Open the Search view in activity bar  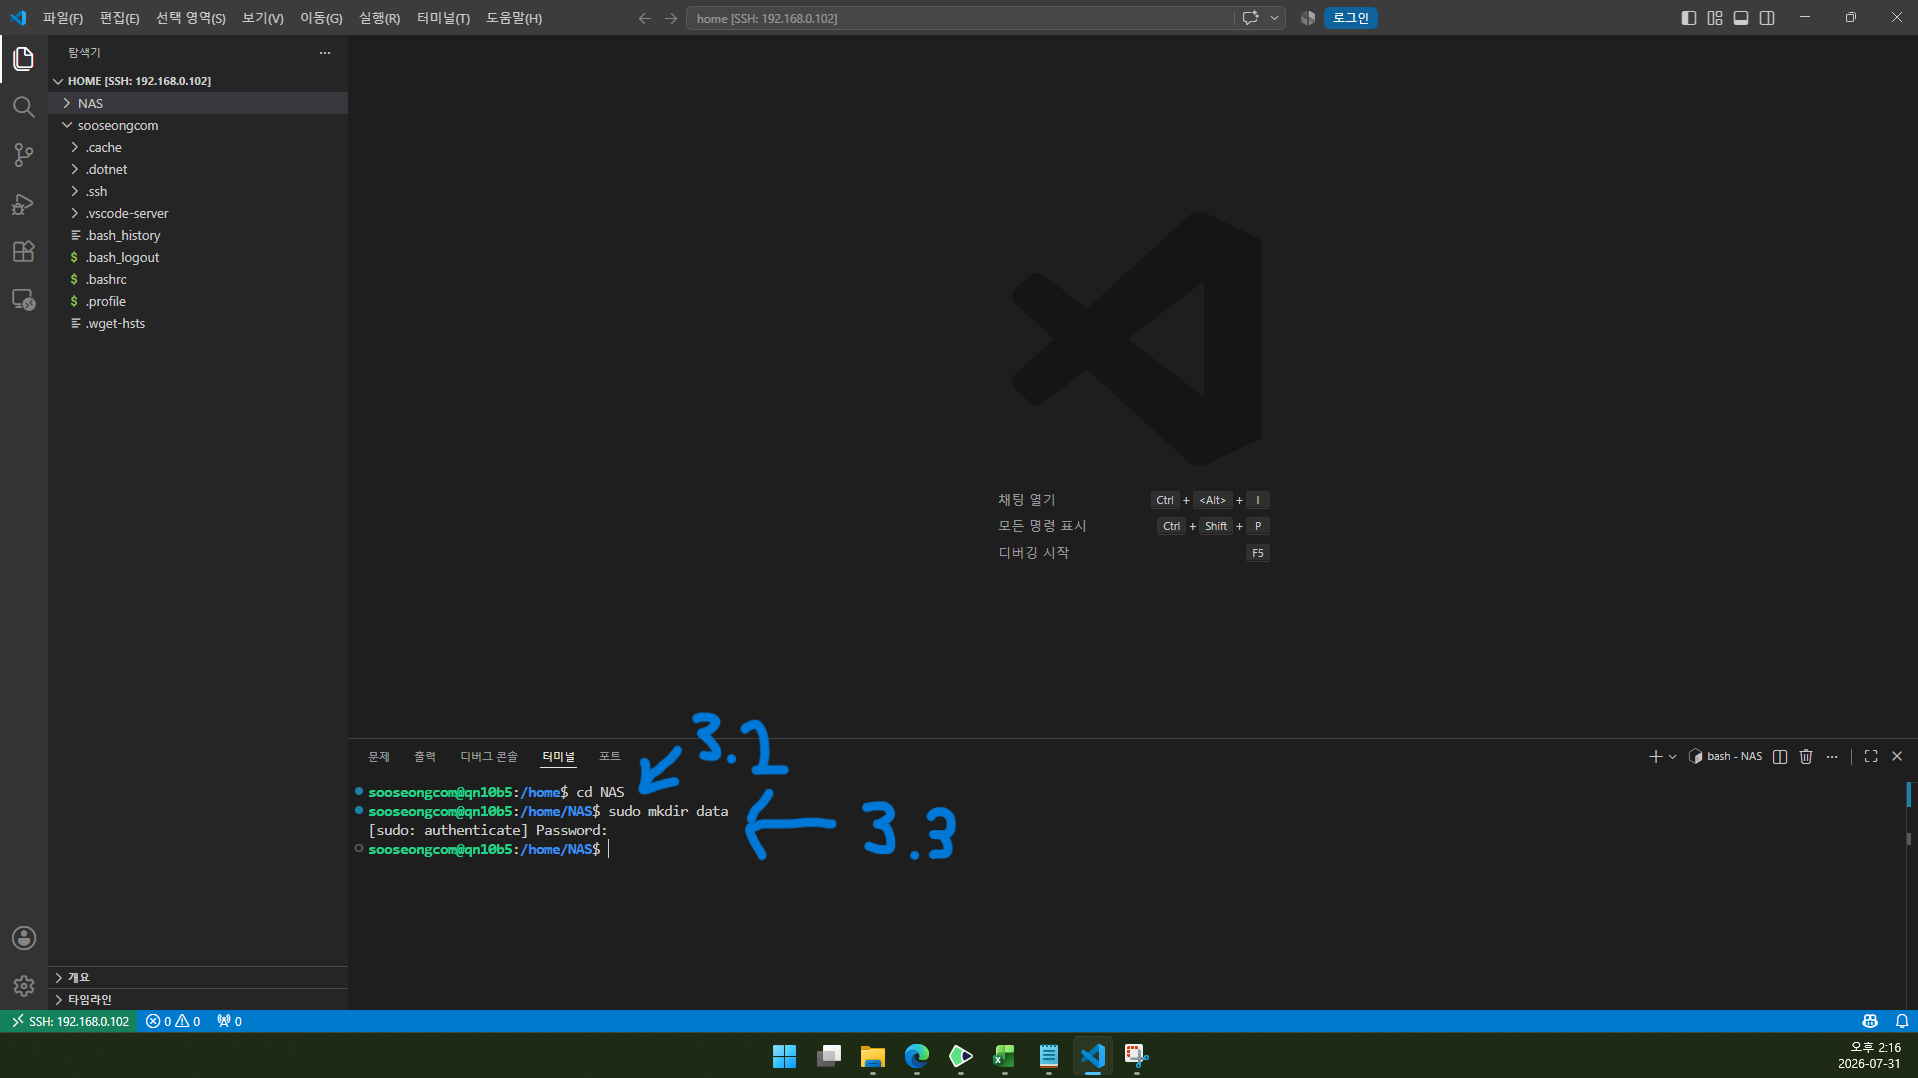24,107
